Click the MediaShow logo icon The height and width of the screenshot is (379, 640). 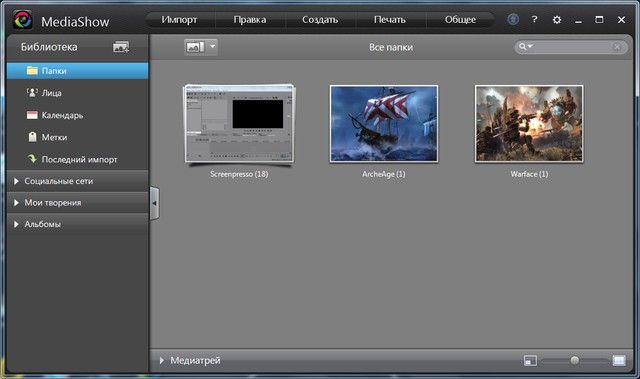[22, 20]
